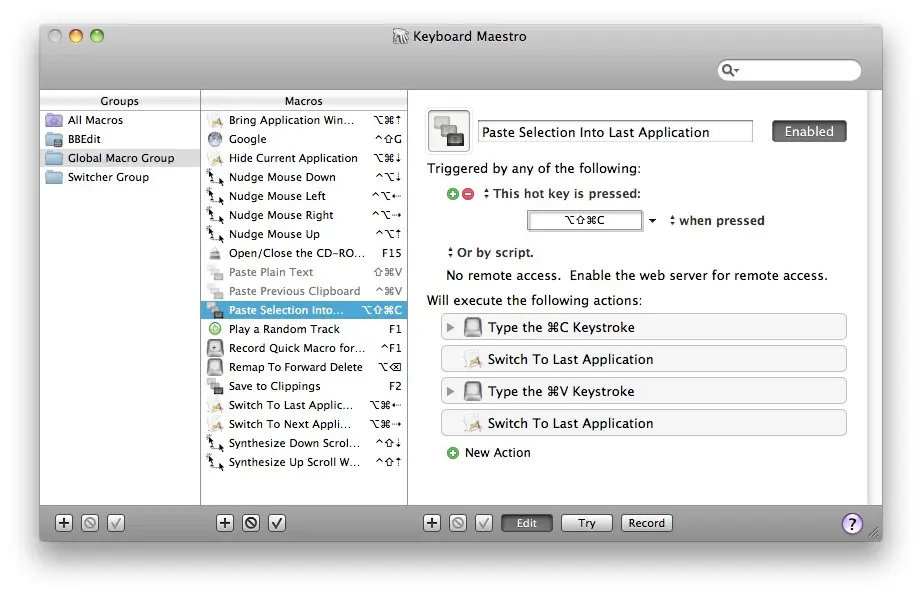922x596 pixels.
Task: Open the 'Or by script' popup
Action: (490, 253)
